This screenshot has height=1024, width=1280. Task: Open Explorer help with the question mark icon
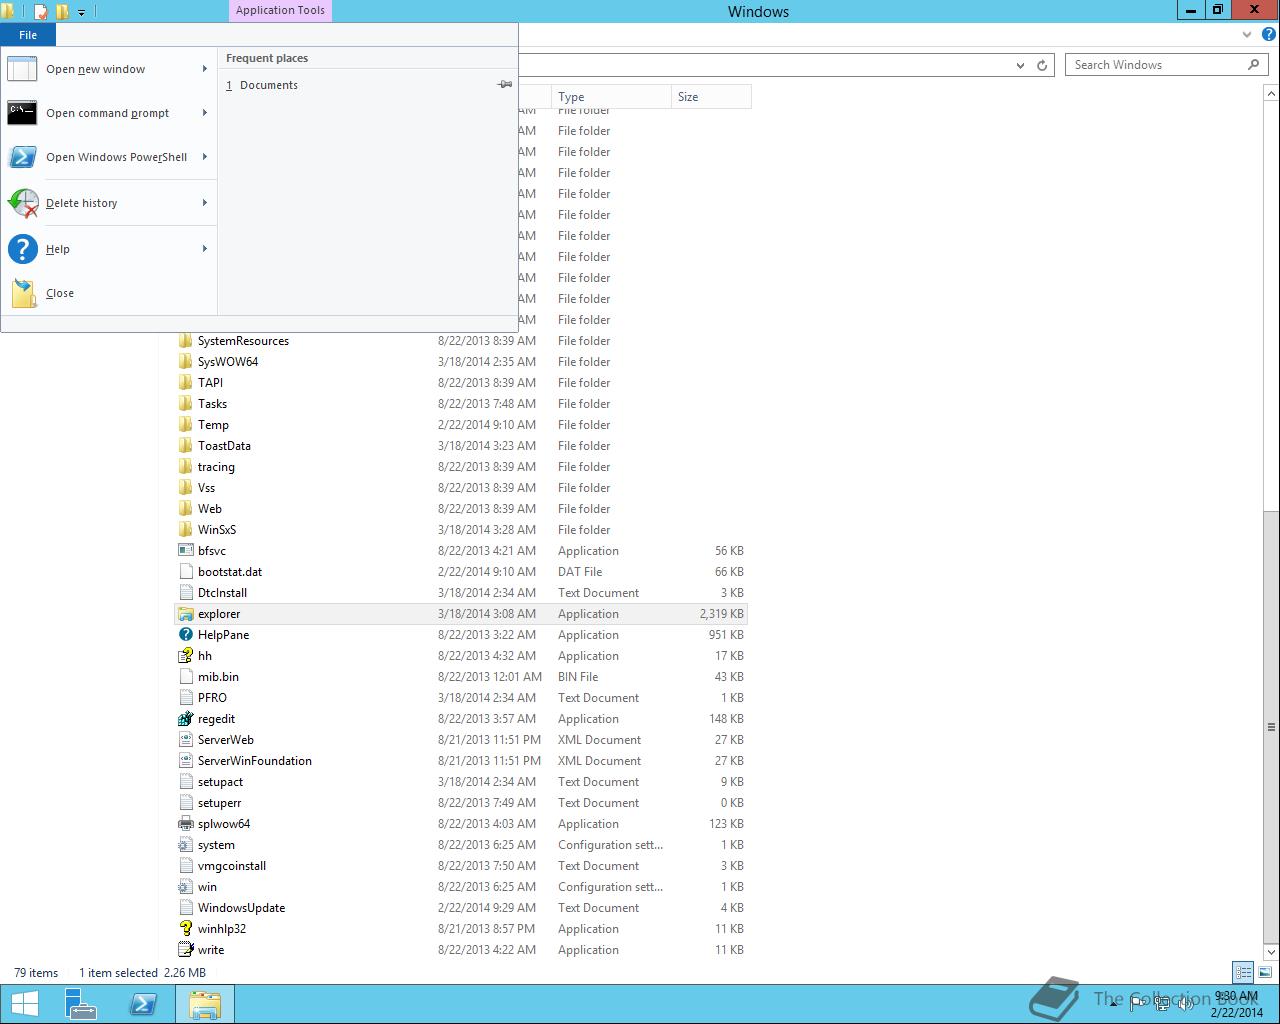1268,35
